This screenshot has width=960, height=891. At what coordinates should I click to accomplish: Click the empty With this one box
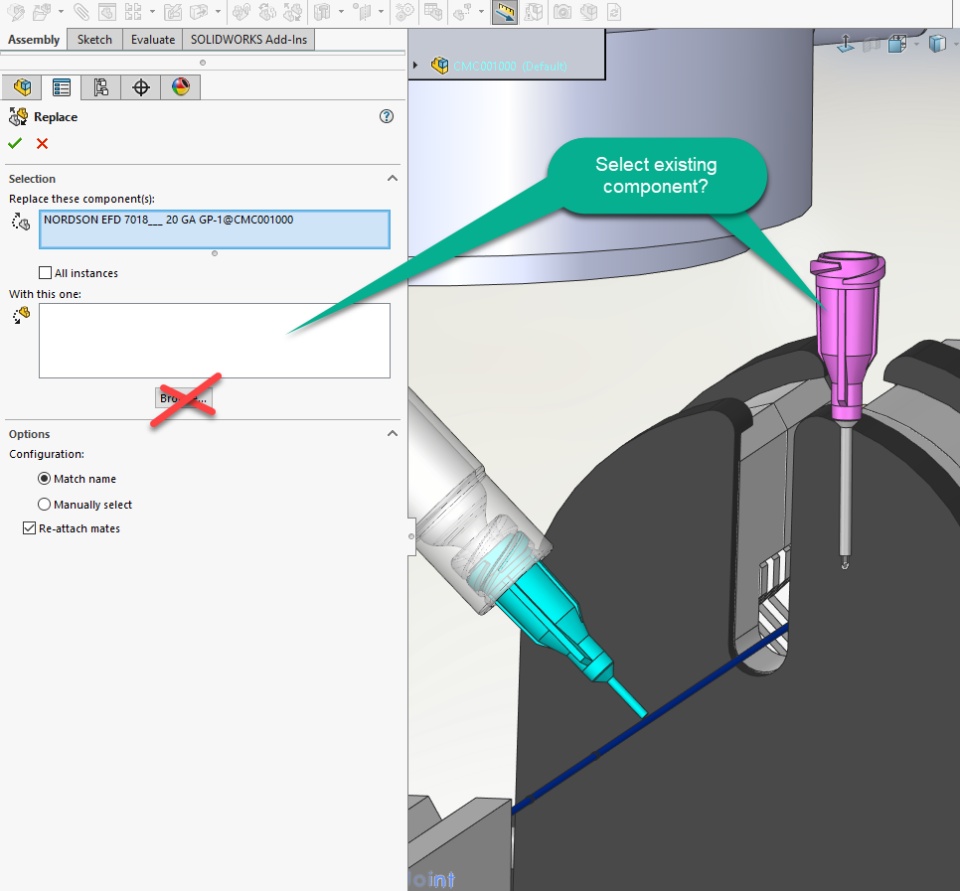coord(214,340)
